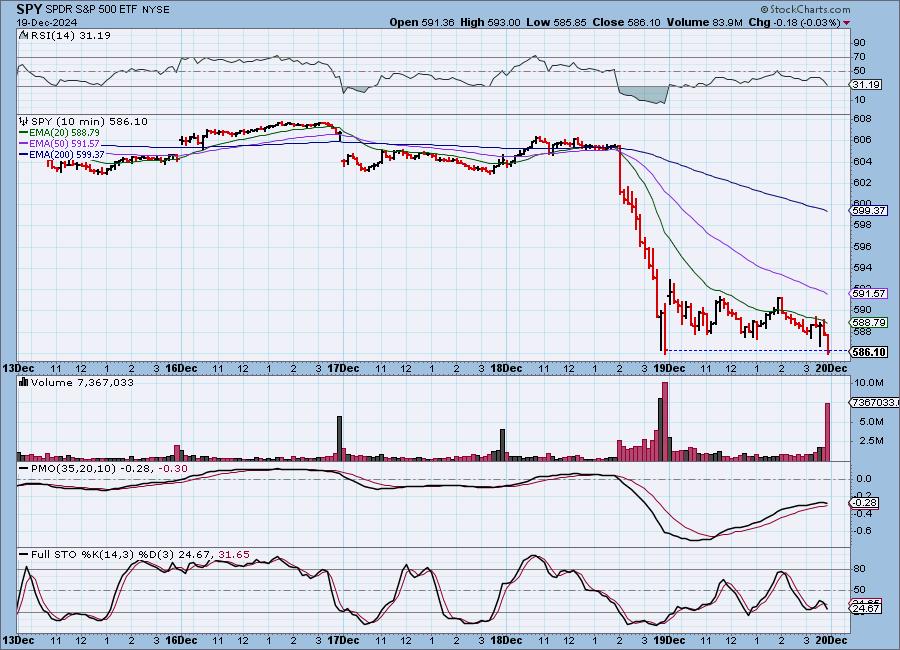Click the PMO legend line marker

pyautogui.click(x=24, y=469)
